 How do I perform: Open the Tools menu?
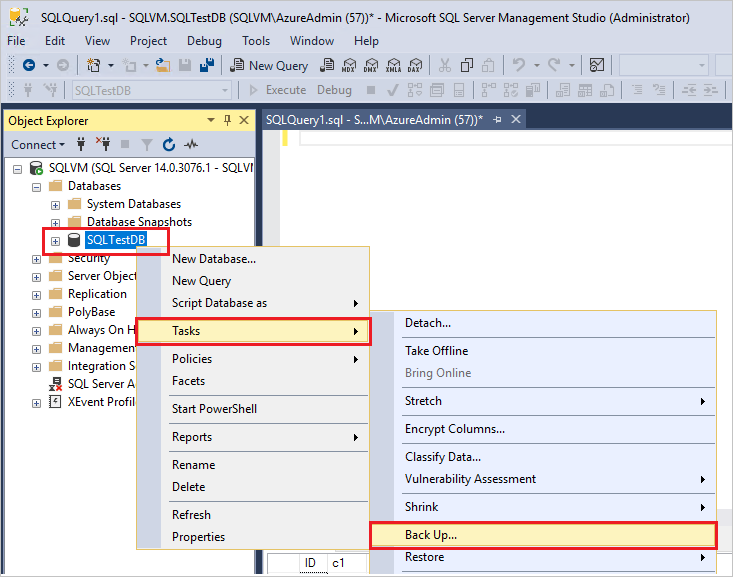(x=256, y=41)
